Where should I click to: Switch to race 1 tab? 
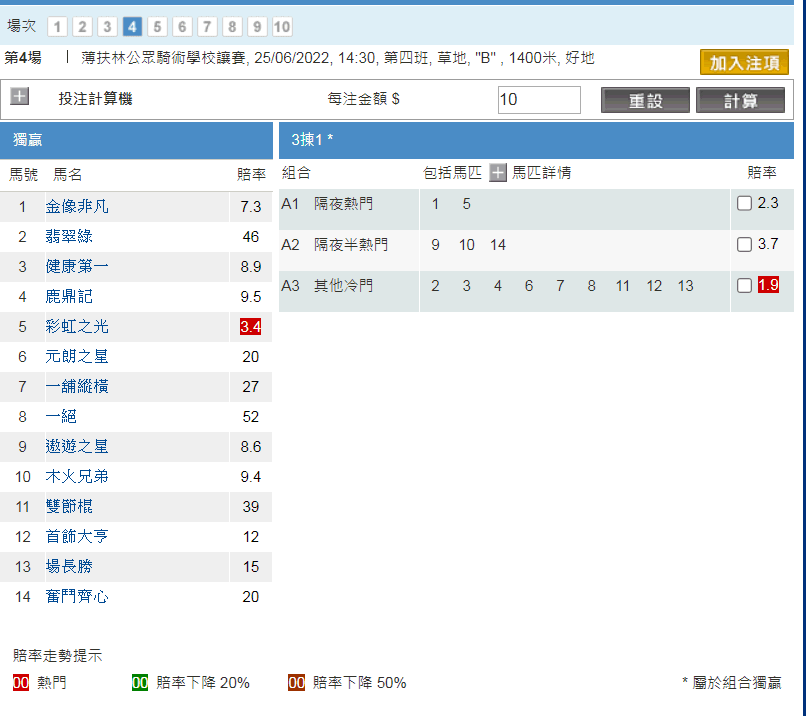58,27
